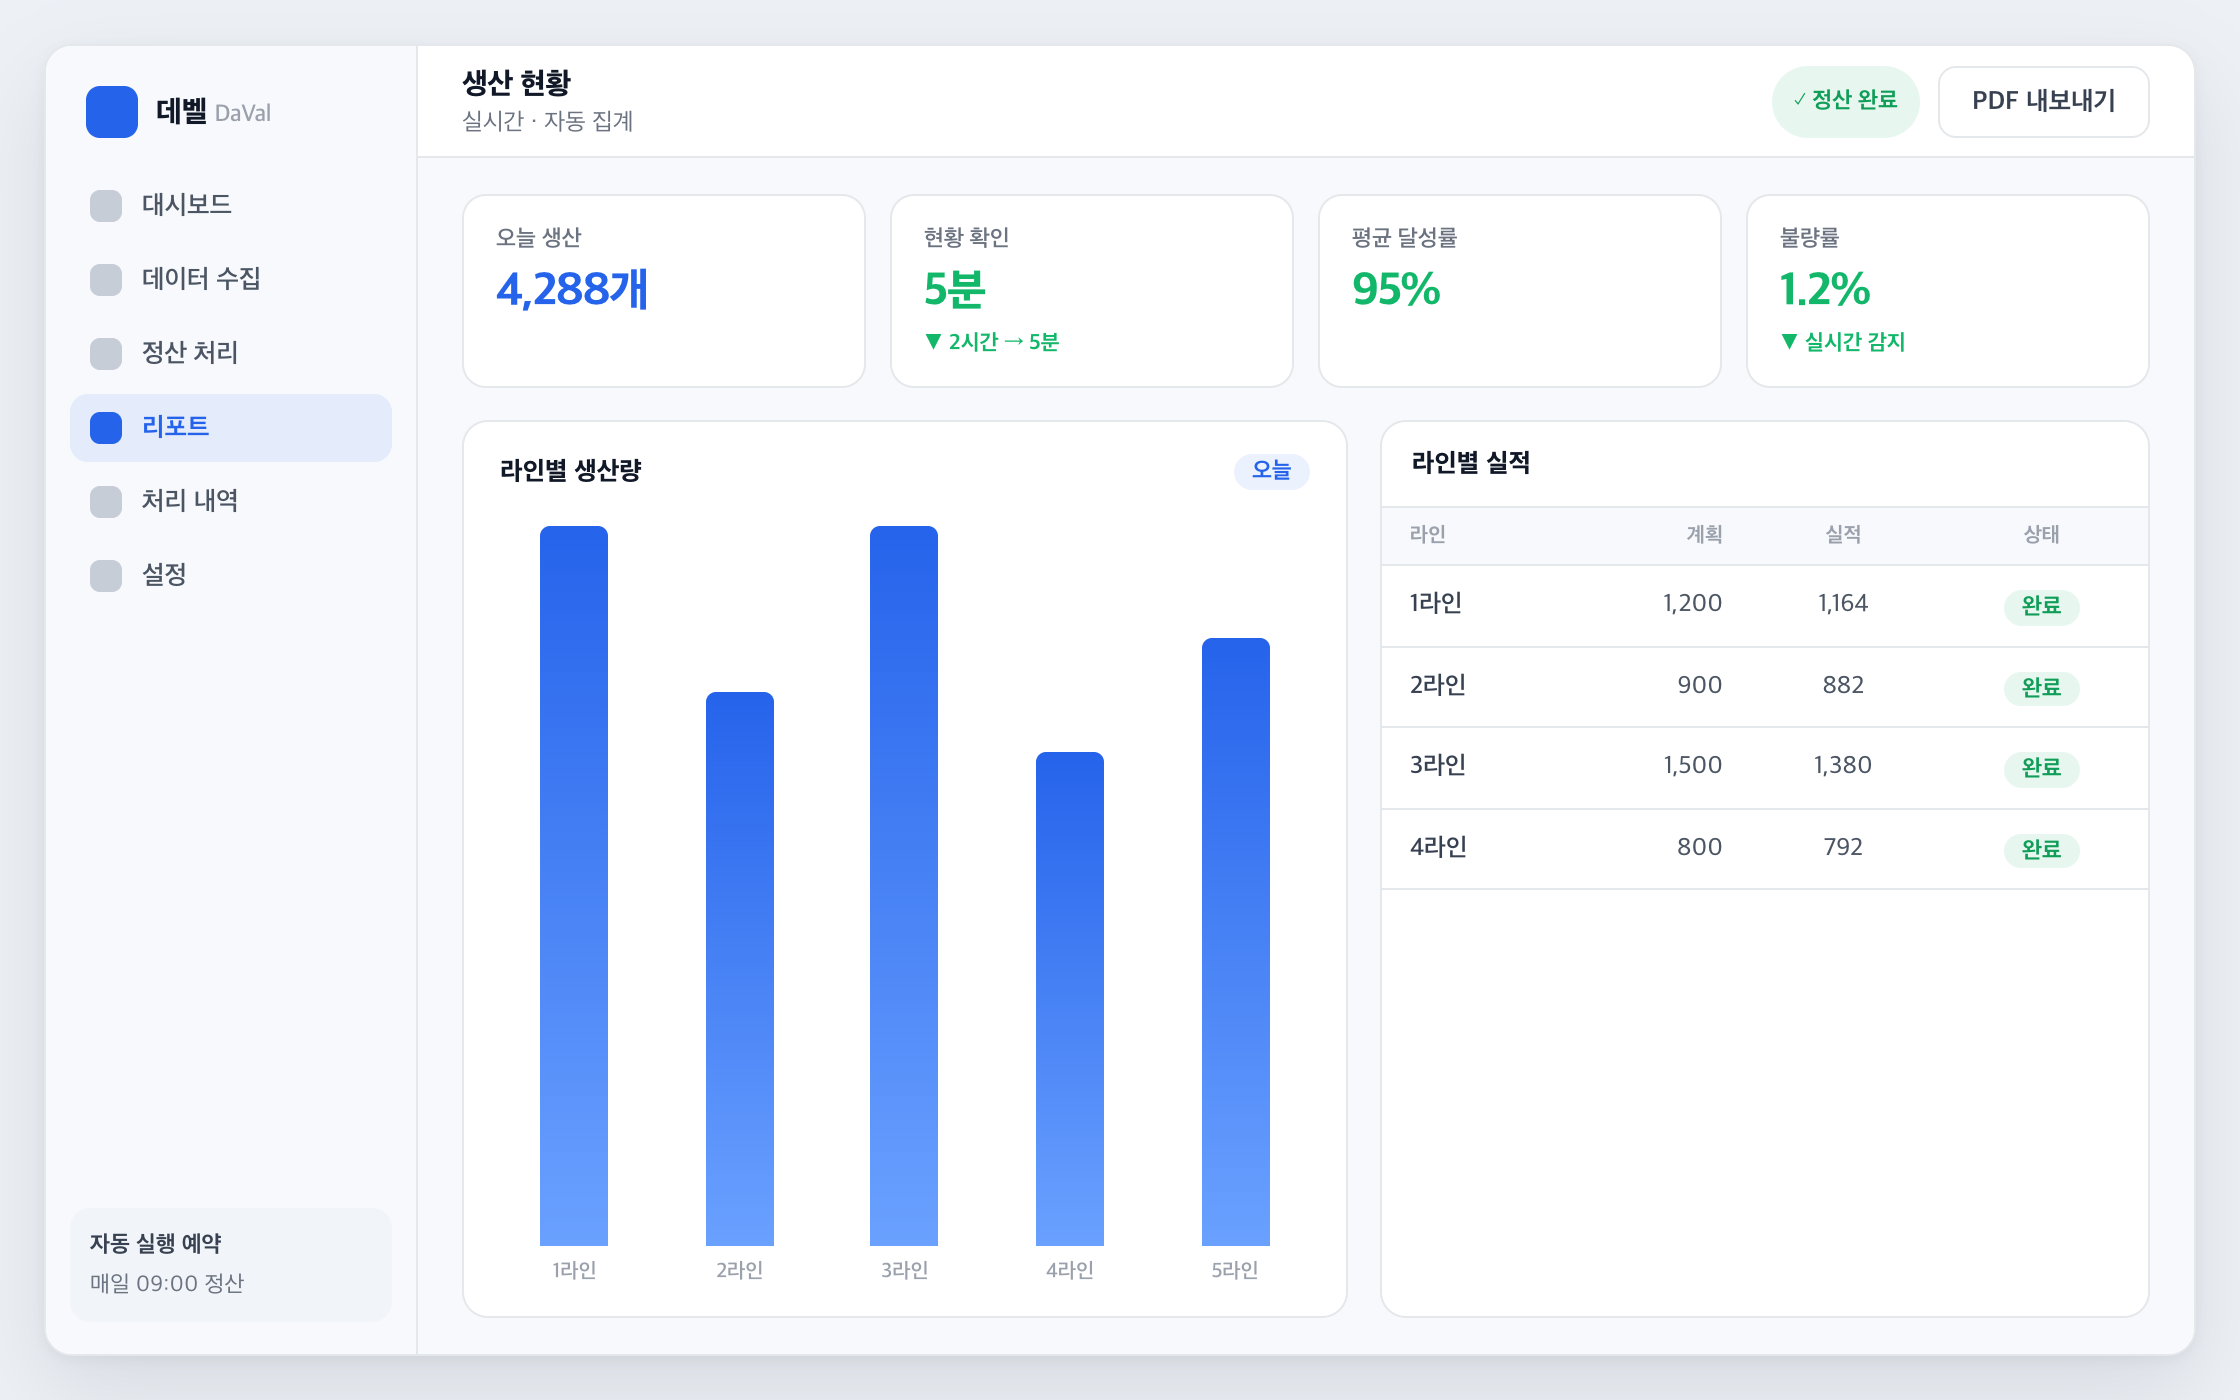The height and width of the screenshot is (1400, 2240).
Task: Click the 3라인 bar in the chart
Action: [x=904, y=886]
